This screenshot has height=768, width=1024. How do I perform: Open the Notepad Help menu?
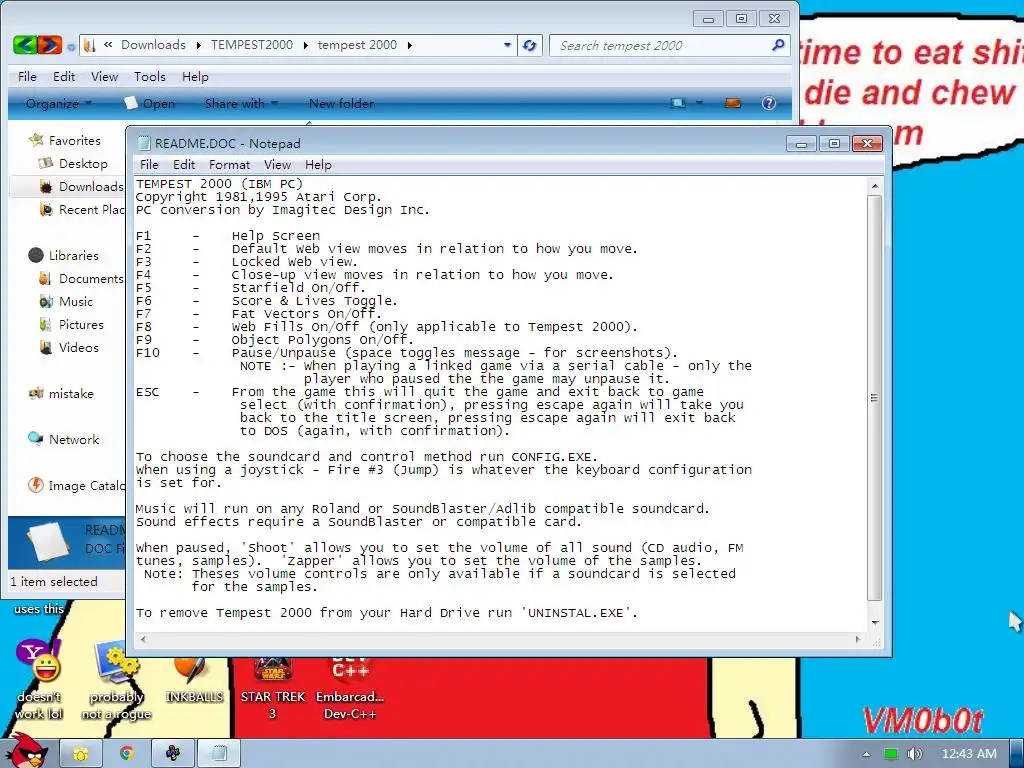(318, 165)
